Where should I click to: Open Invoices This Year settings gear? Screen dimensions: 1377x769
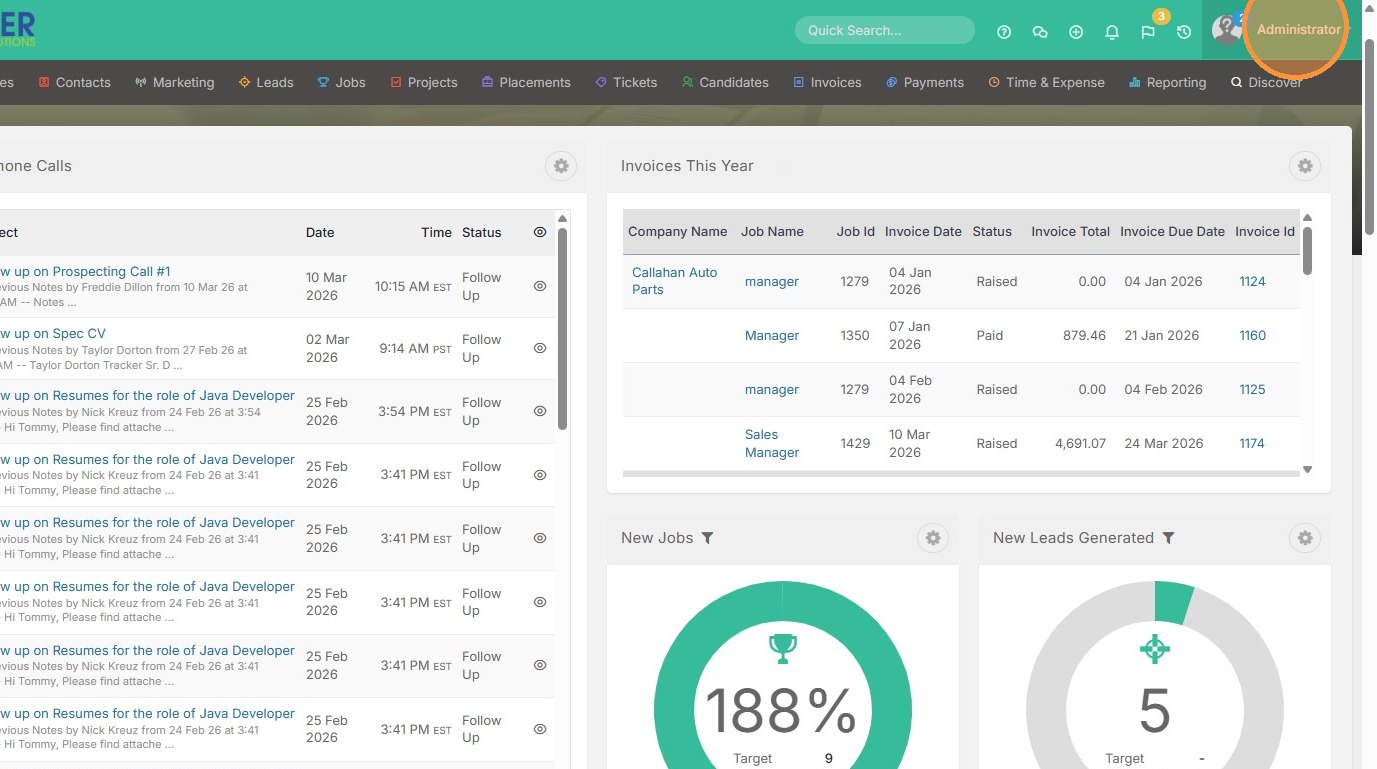click(x=1304, y=166)
